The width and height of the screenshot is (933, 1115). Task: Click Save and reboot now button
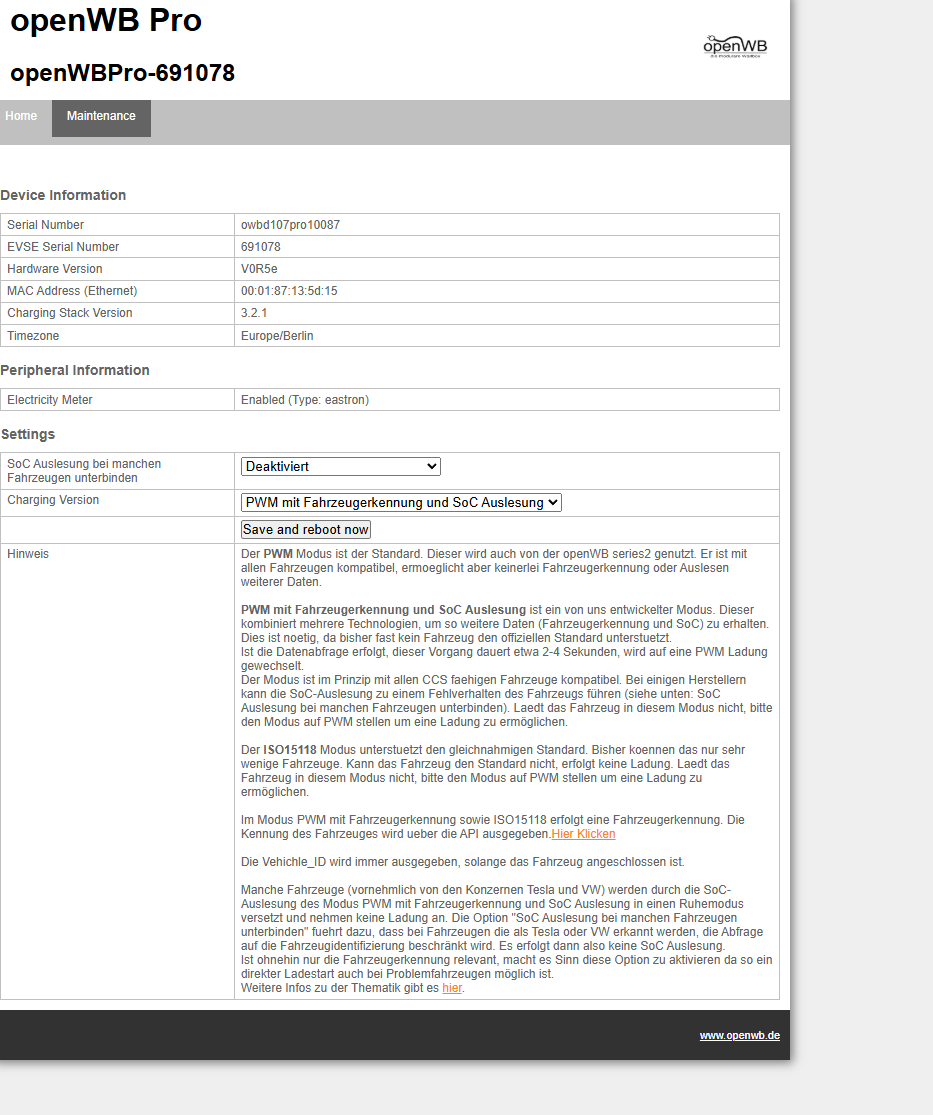point(306,530)
